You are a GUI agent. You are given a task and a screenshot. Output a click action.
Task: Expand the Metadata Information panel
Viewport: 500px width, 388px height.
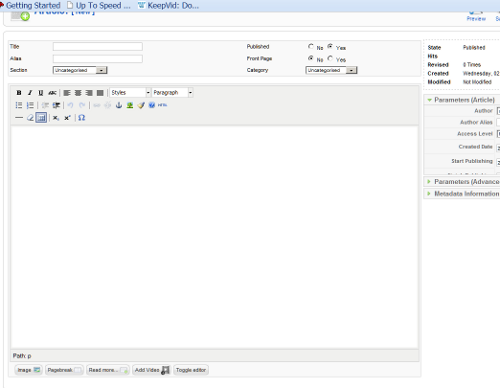coord(462,194)
